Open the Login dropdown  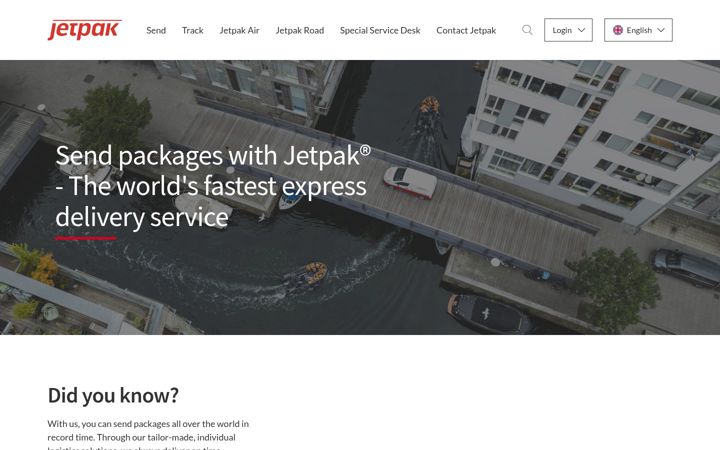pyautogui.click(x=568, y=30)
